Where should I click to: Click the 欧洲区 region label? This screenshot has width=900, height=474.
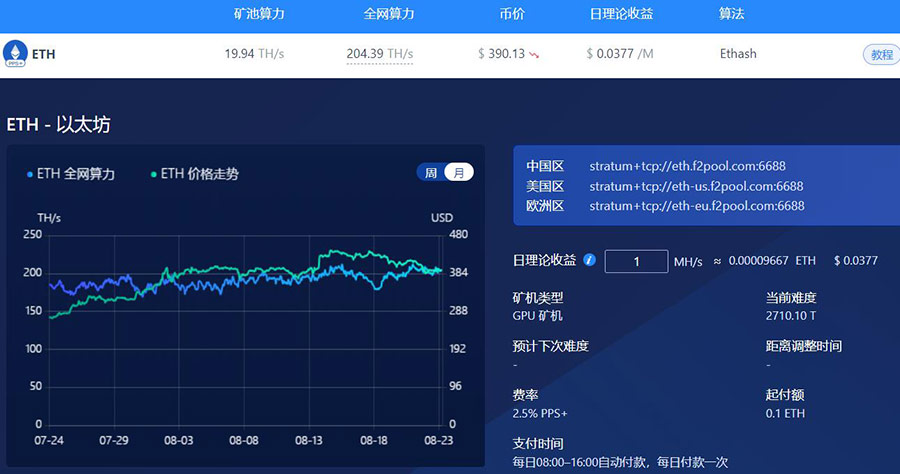(545, 206)
